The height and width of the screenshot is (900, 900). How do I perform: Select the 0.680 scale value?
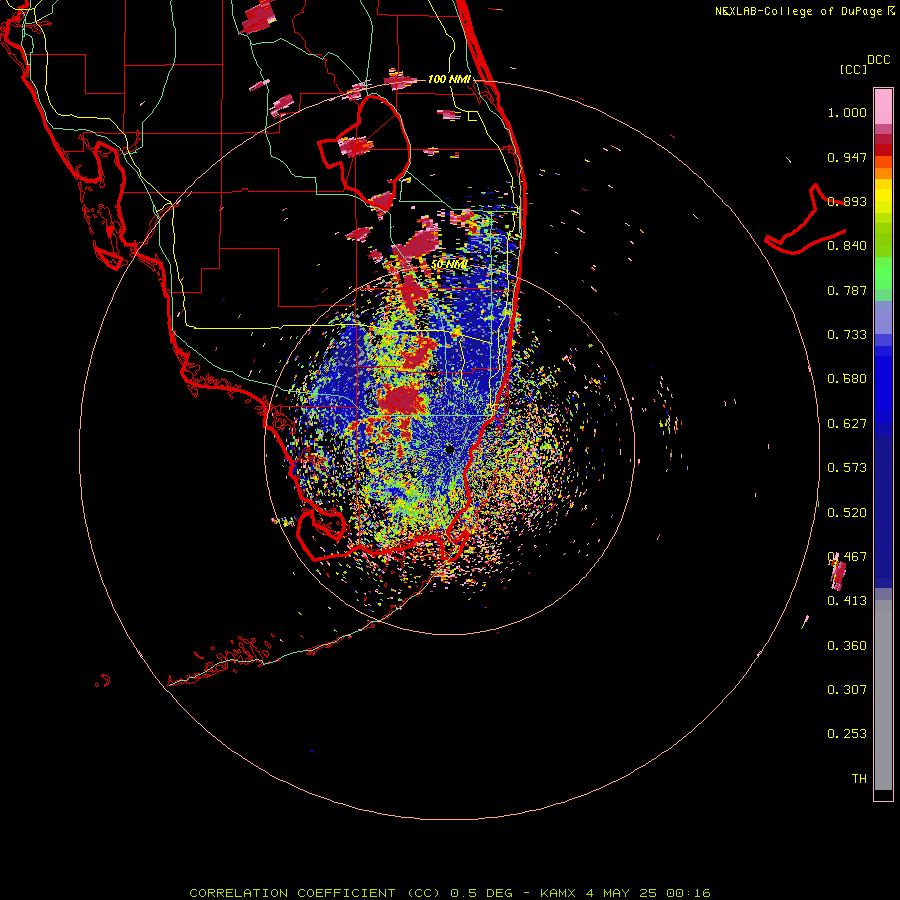847,379
